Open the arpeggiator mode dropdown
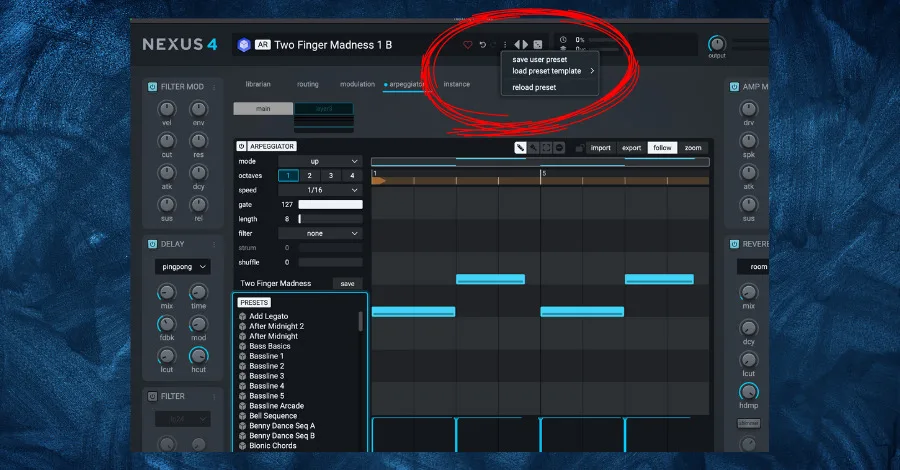The height and width of the screenshot is (470, 900). pyautogui.click(x=320, y=161)
